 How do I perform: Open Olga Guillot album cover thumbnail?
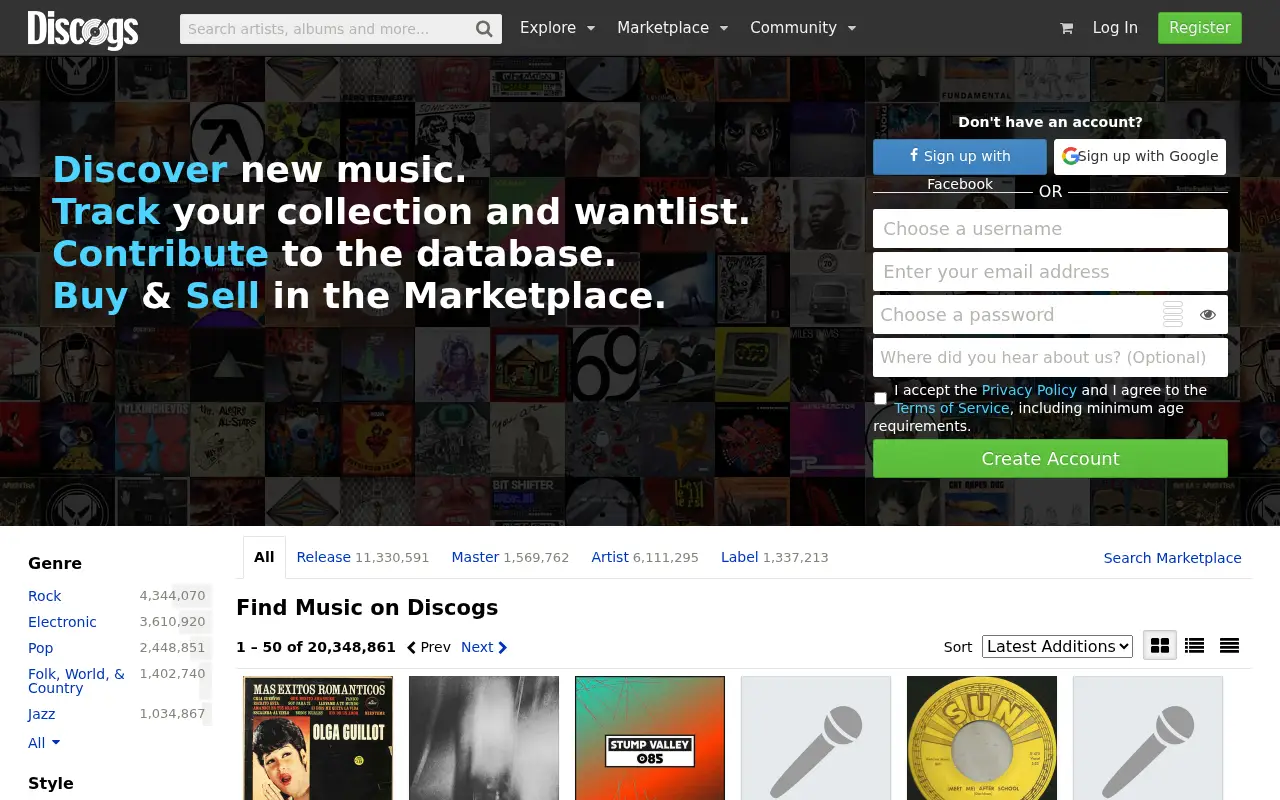point(318,738)
